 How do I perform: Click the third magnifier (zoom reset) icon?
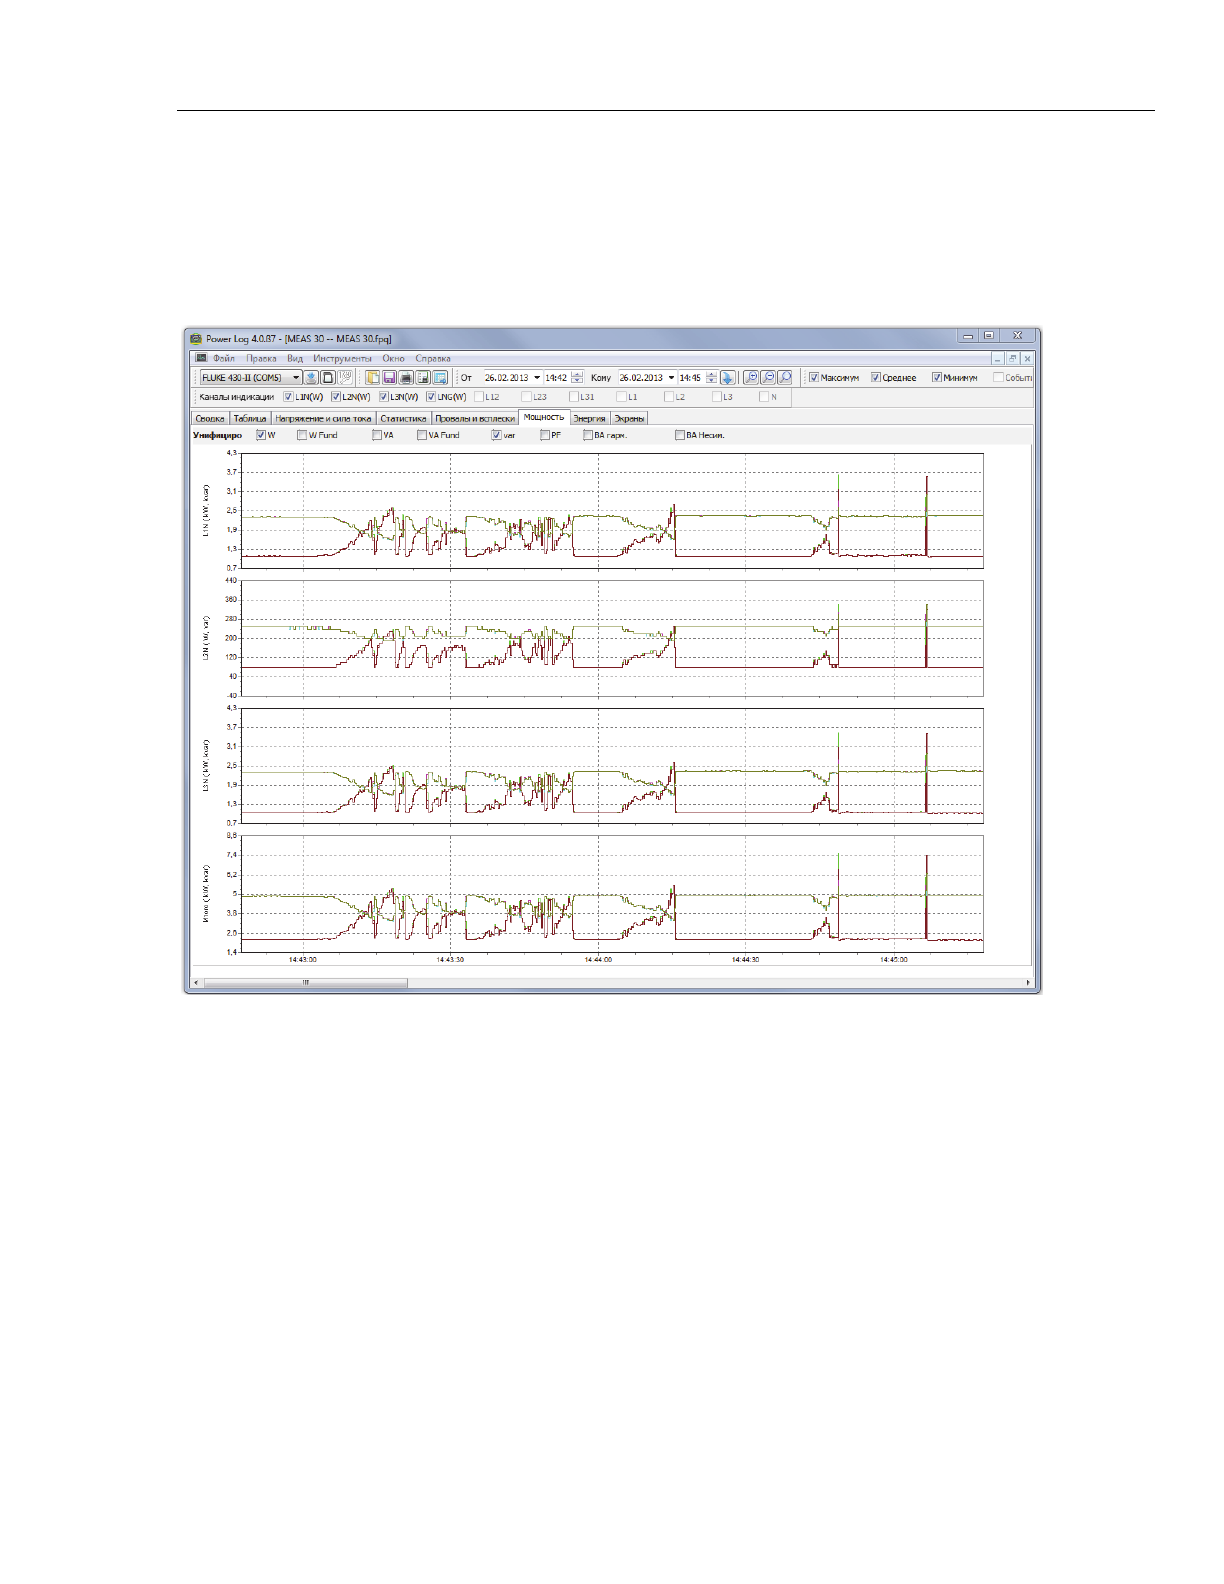coord(785,378)
